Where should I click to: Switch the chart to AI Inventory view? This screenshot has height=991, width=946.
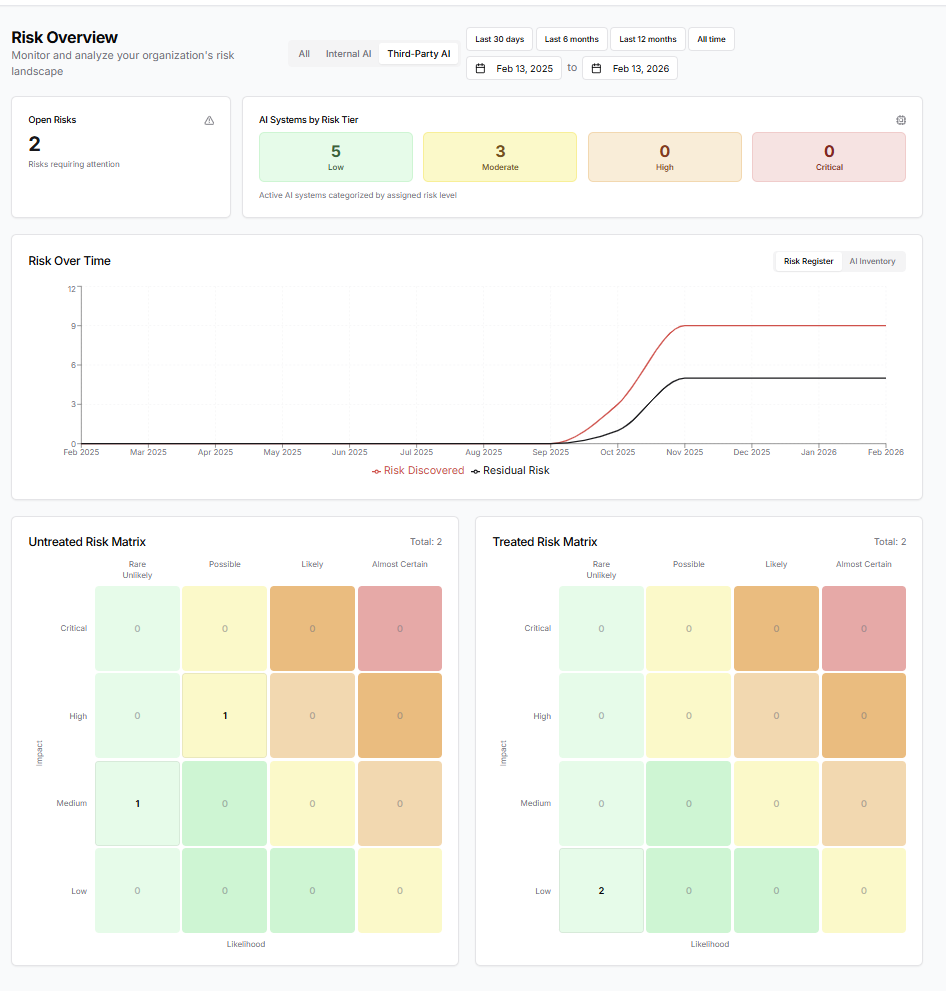872,261
